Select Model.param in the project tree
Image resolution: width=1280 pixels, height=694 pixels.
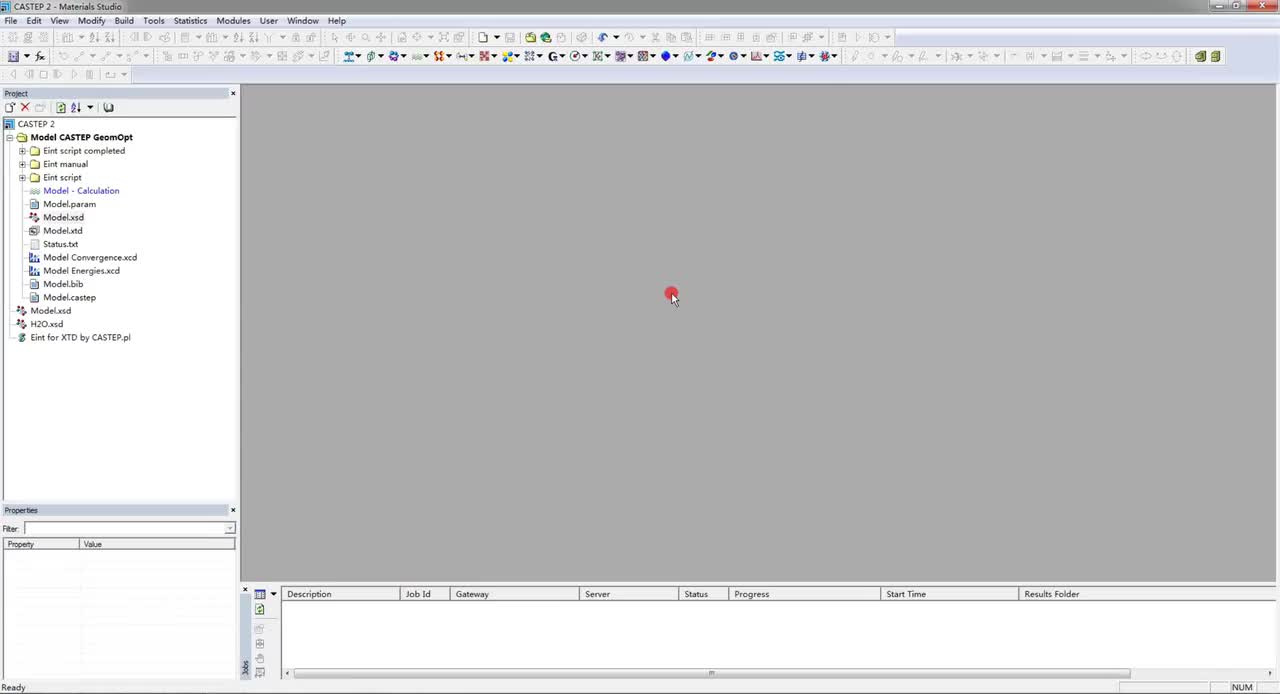point(69,204)
